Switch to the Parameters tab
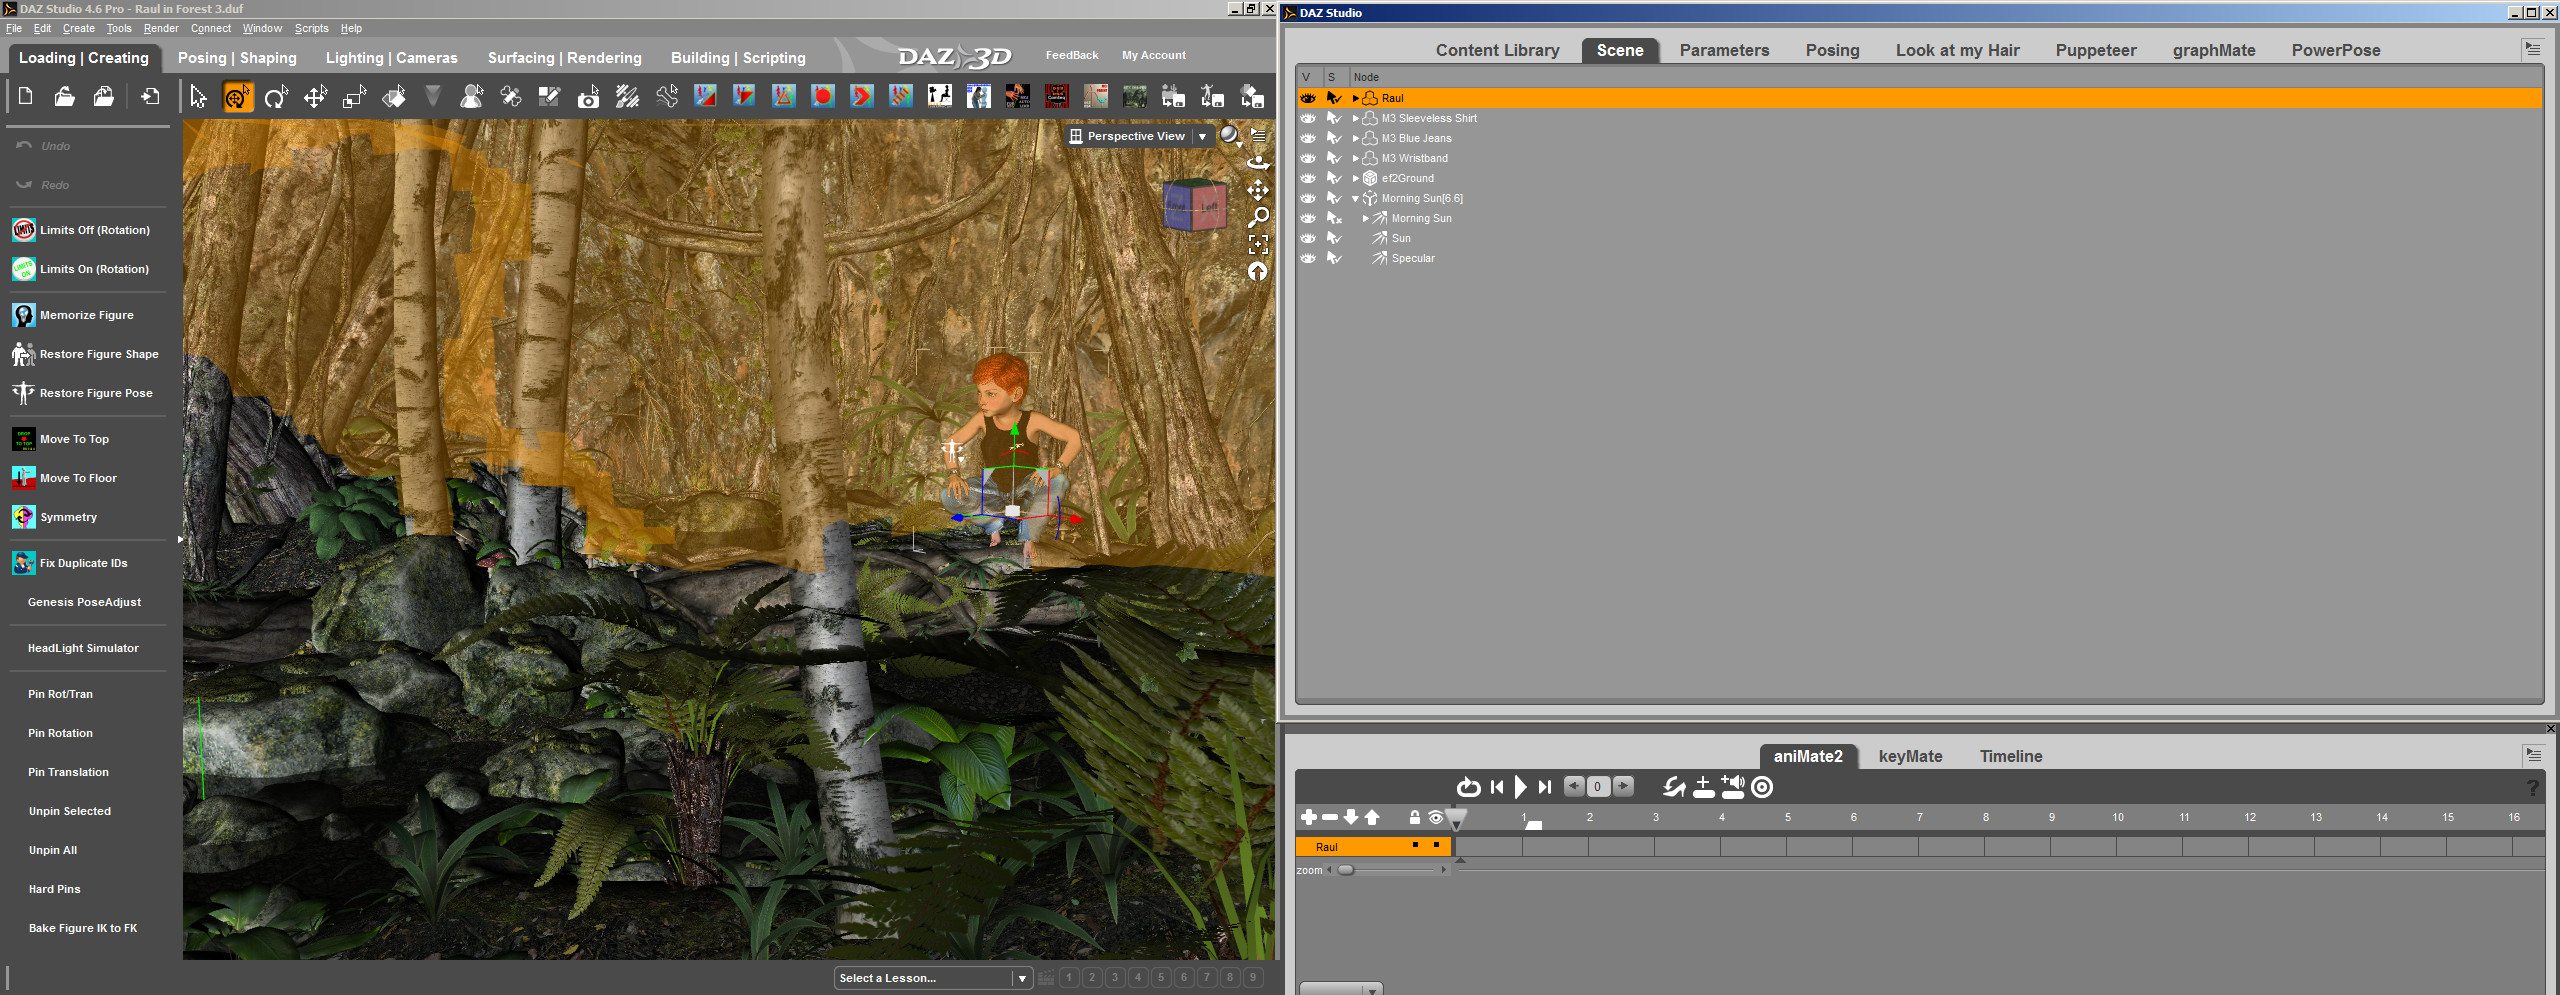This screenshot has height=995, width=2560. (1724, 50)
